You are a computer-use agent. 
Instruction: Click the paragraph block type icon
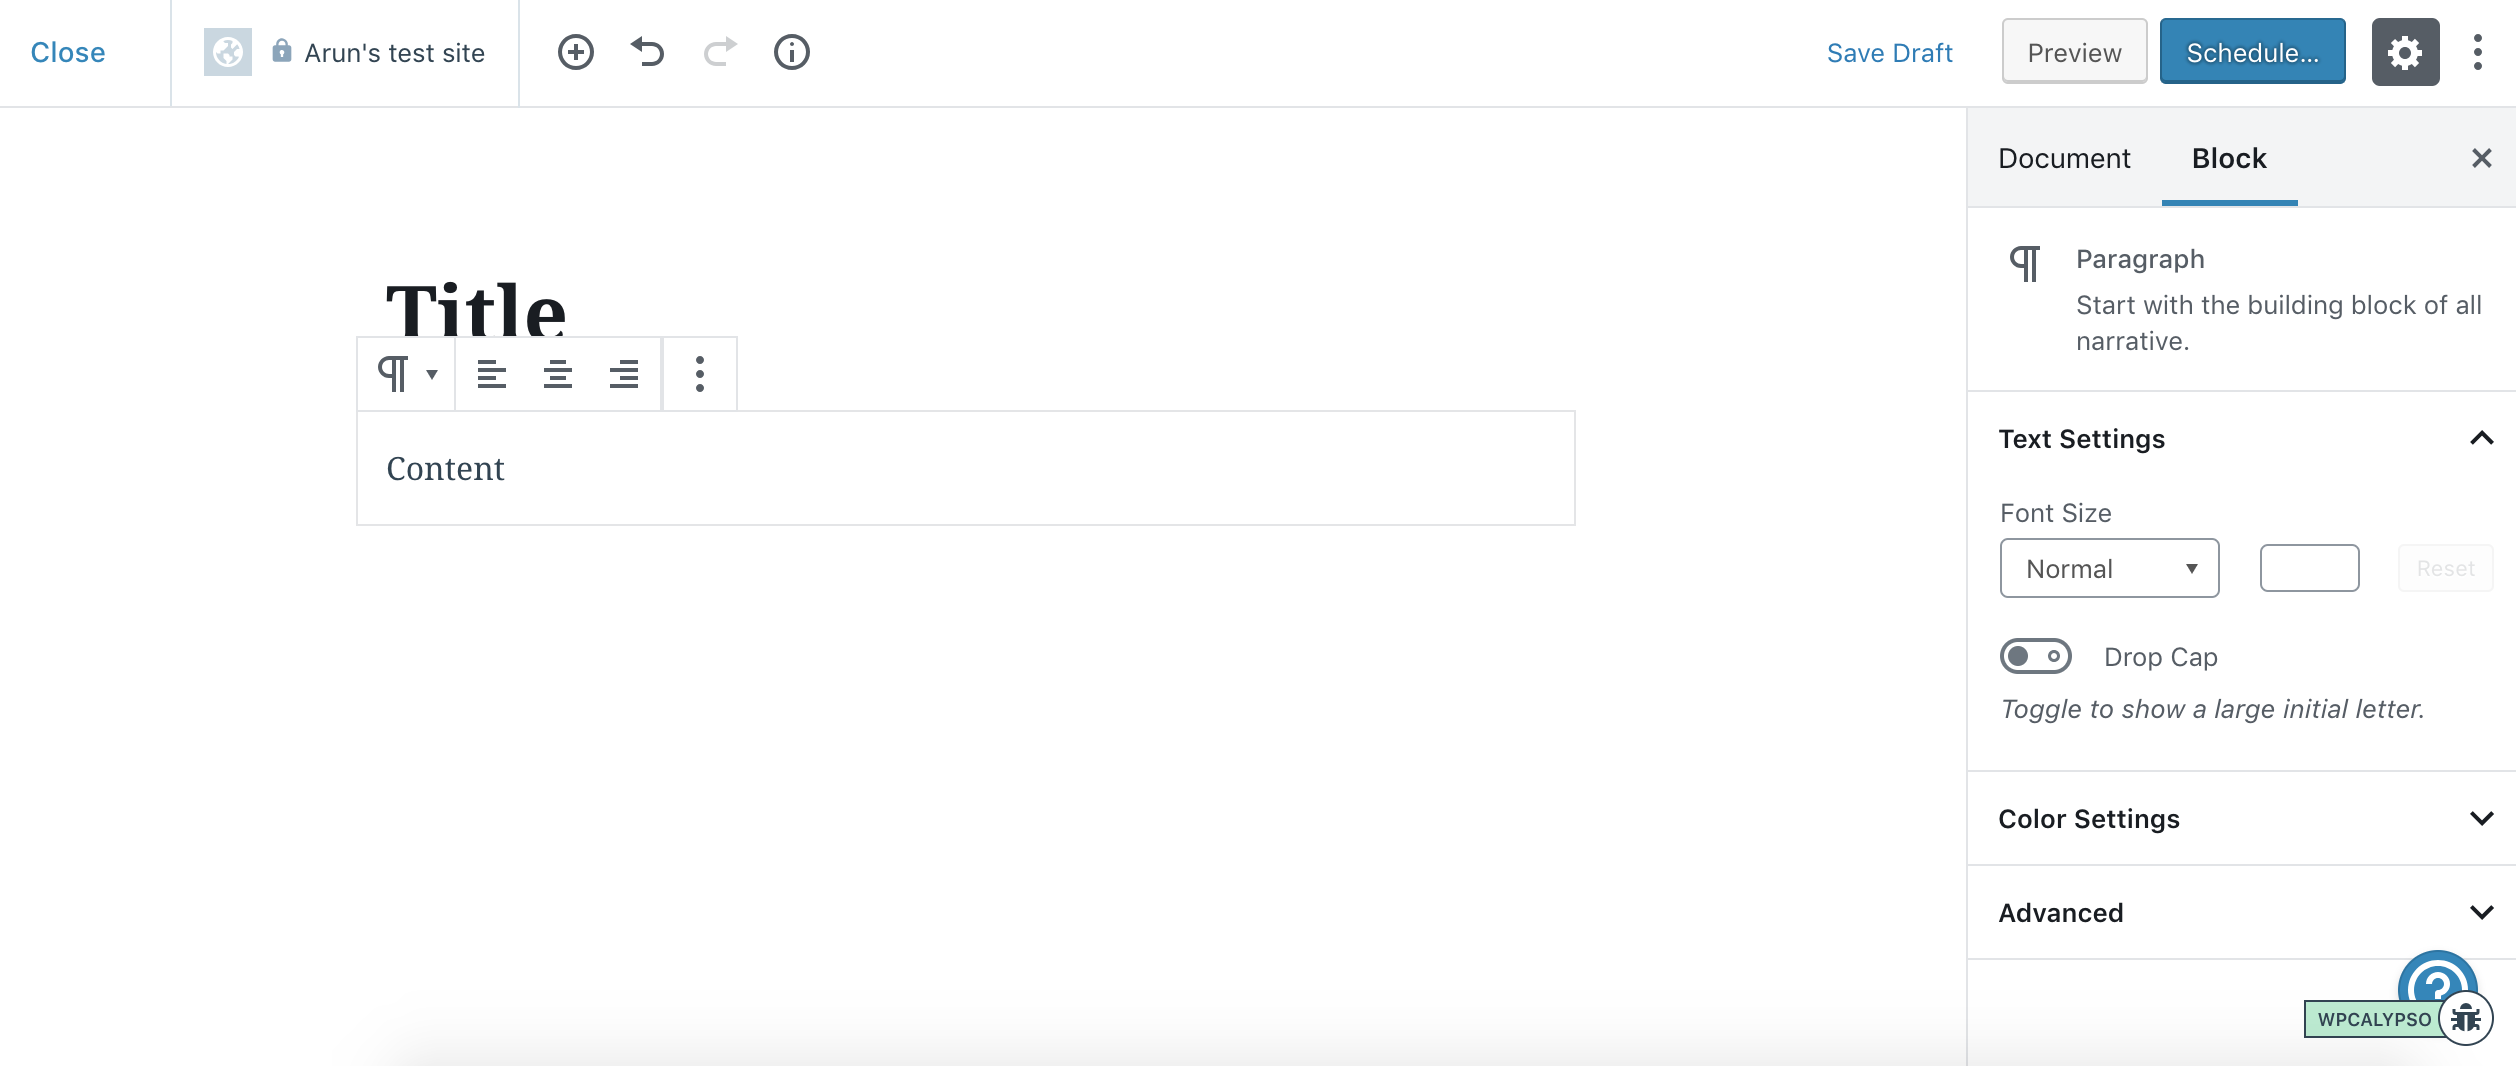tap(394, 373)
